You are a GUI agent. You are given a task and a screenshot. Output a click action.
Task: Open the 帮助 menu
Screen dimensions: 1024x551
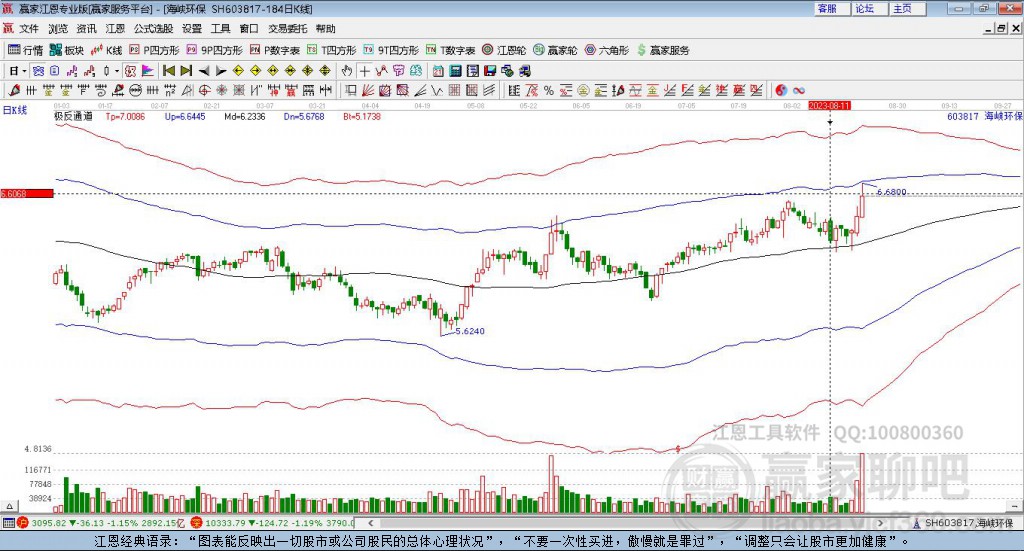point(325,29)
